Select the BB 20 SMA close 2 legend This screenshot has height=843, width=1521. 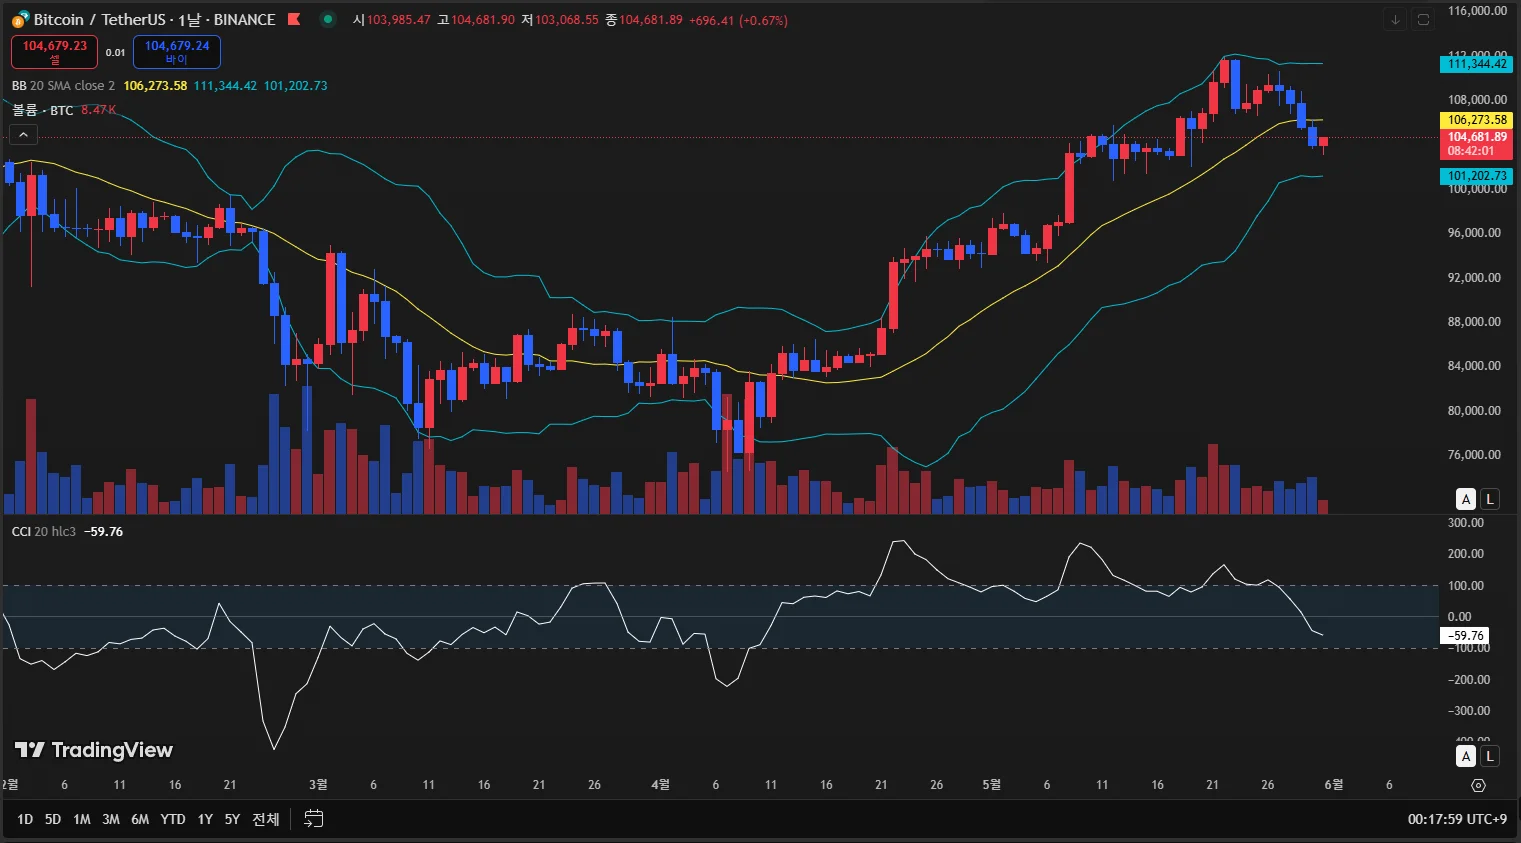[63, 86]
